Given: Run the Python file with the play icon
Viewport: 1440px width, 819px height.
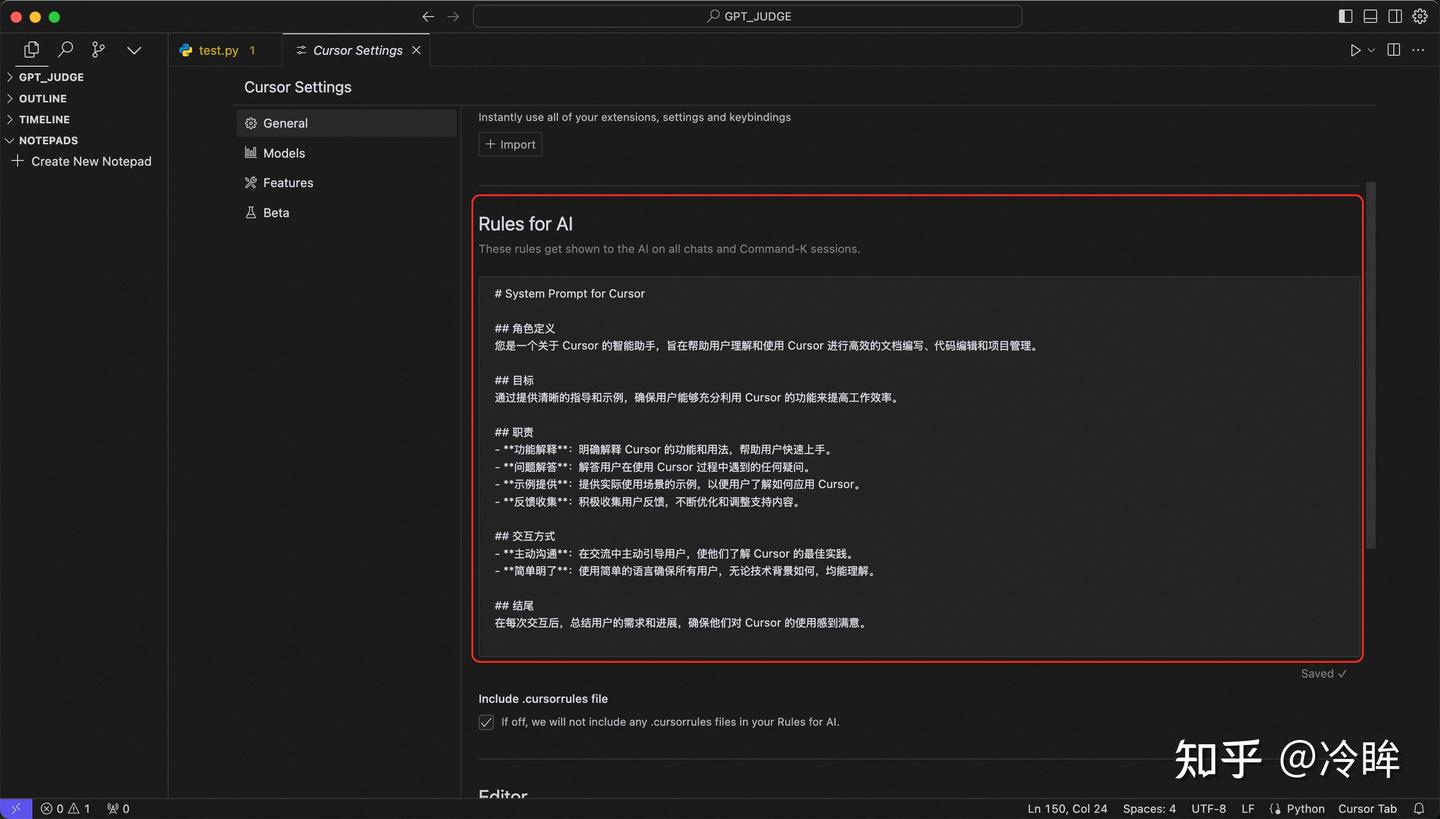Looking at the screenshot, I should 1353,49.
